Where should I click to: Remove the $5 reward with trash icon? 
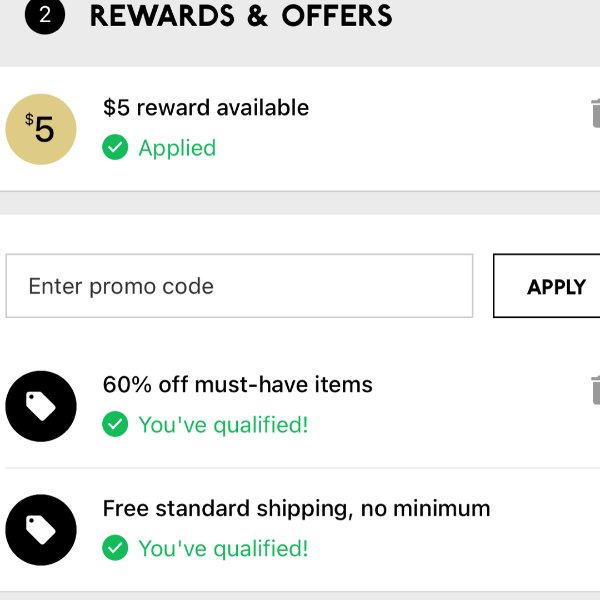[x=595, y=113]
